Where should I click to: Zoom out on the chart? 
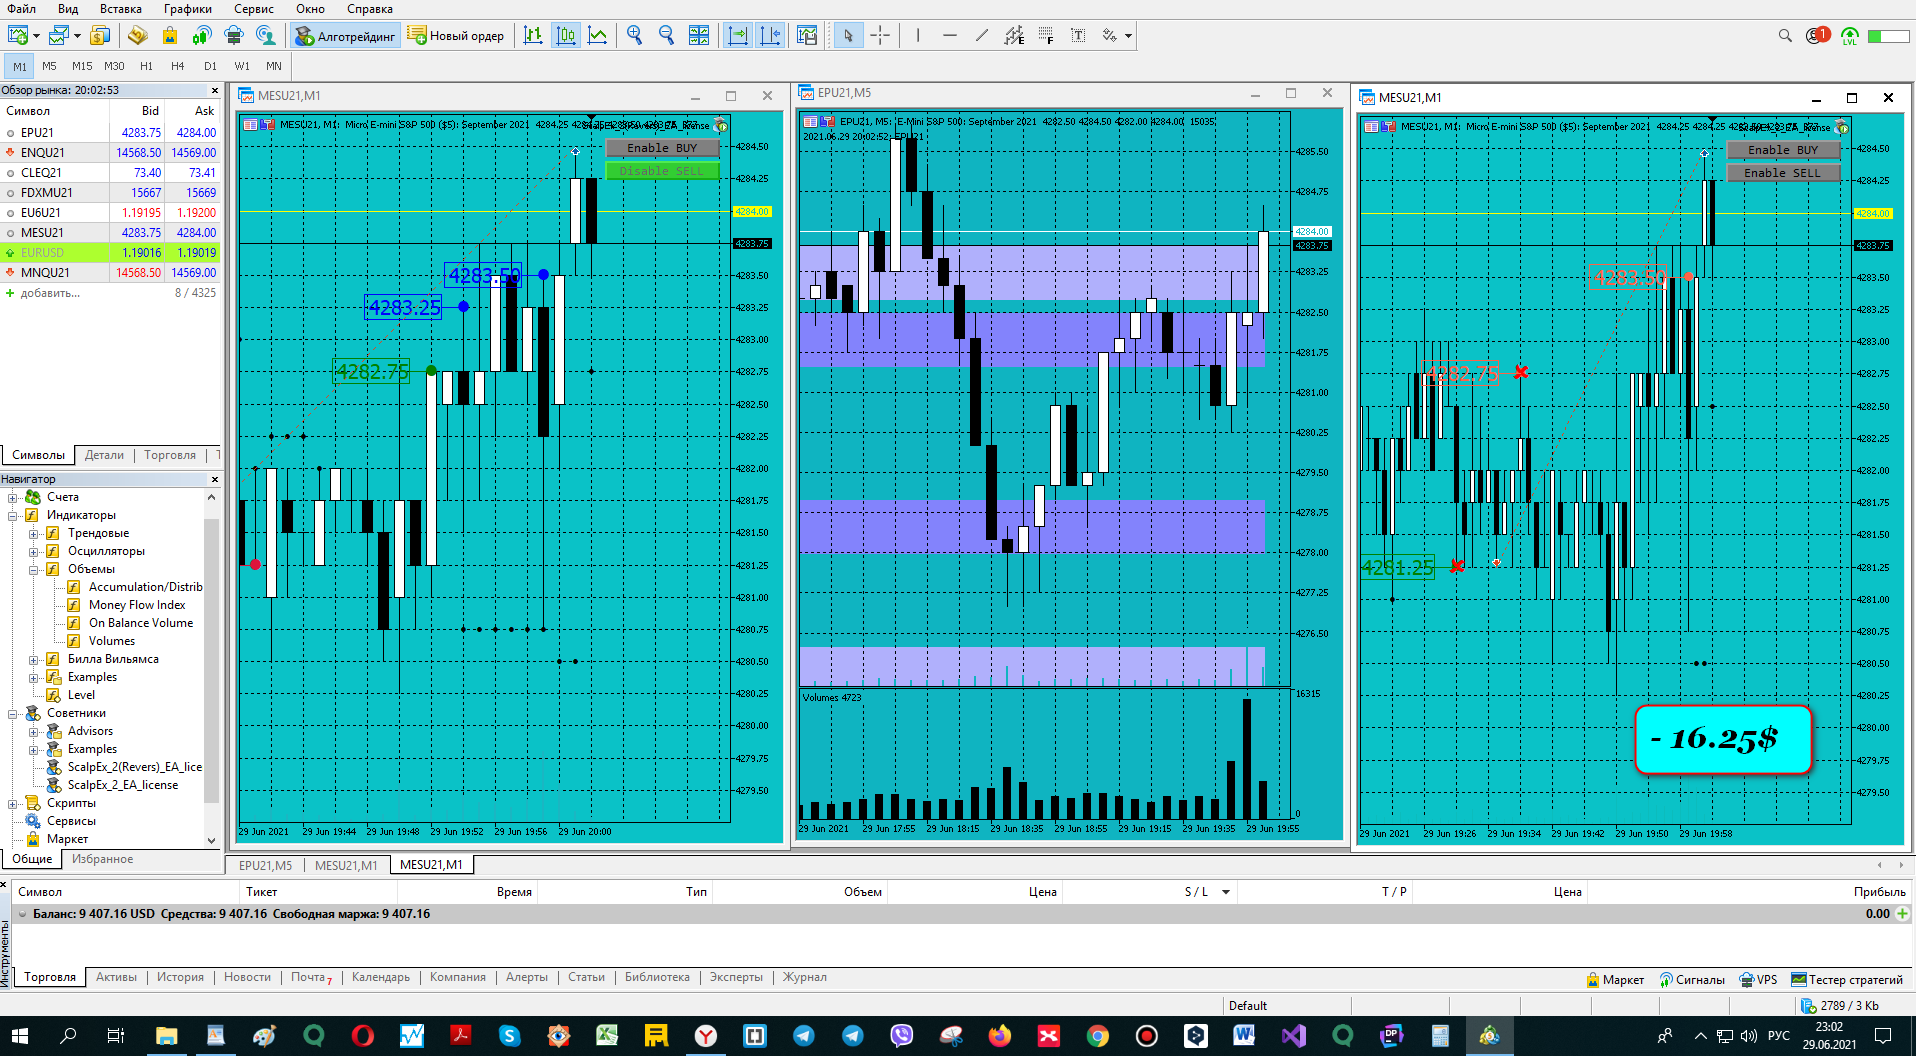(x=667, y=36)
